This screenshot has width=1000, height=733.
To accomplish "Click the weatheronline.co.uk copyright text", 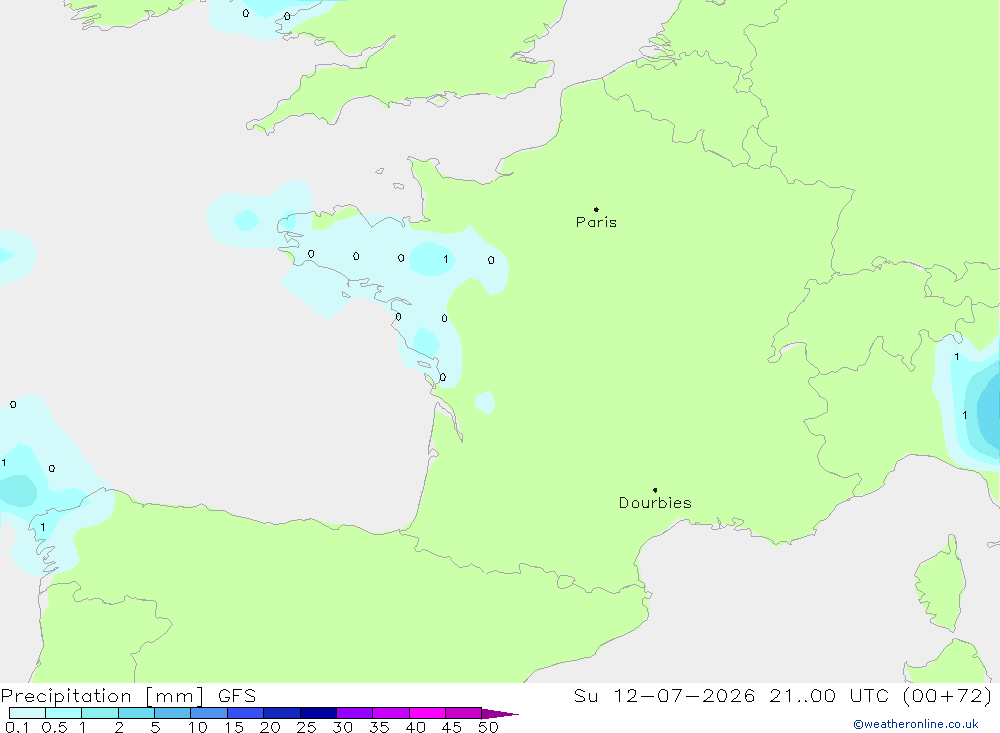I will [916, 724].
